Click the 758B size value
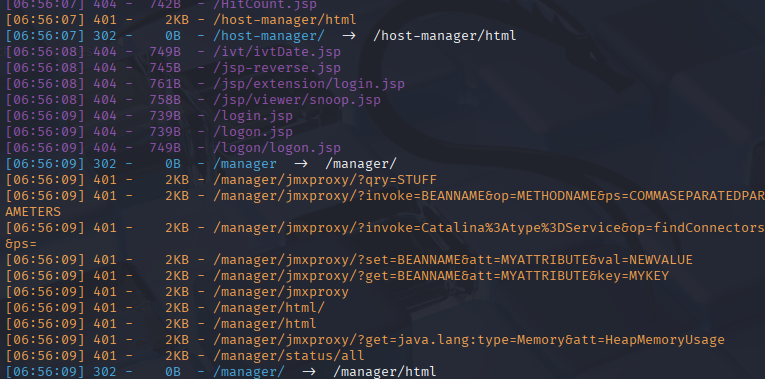The height and width of the screenshot is (379, 765). (x=165, y=100)
